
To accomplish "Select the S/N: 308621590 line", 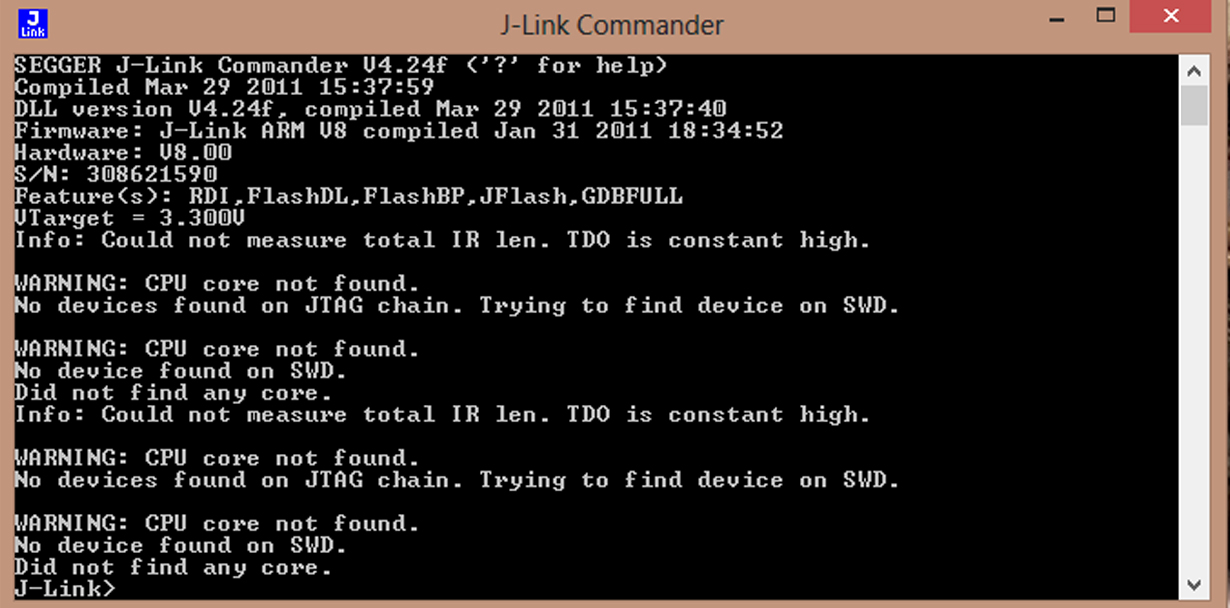I will coord(115,174).
